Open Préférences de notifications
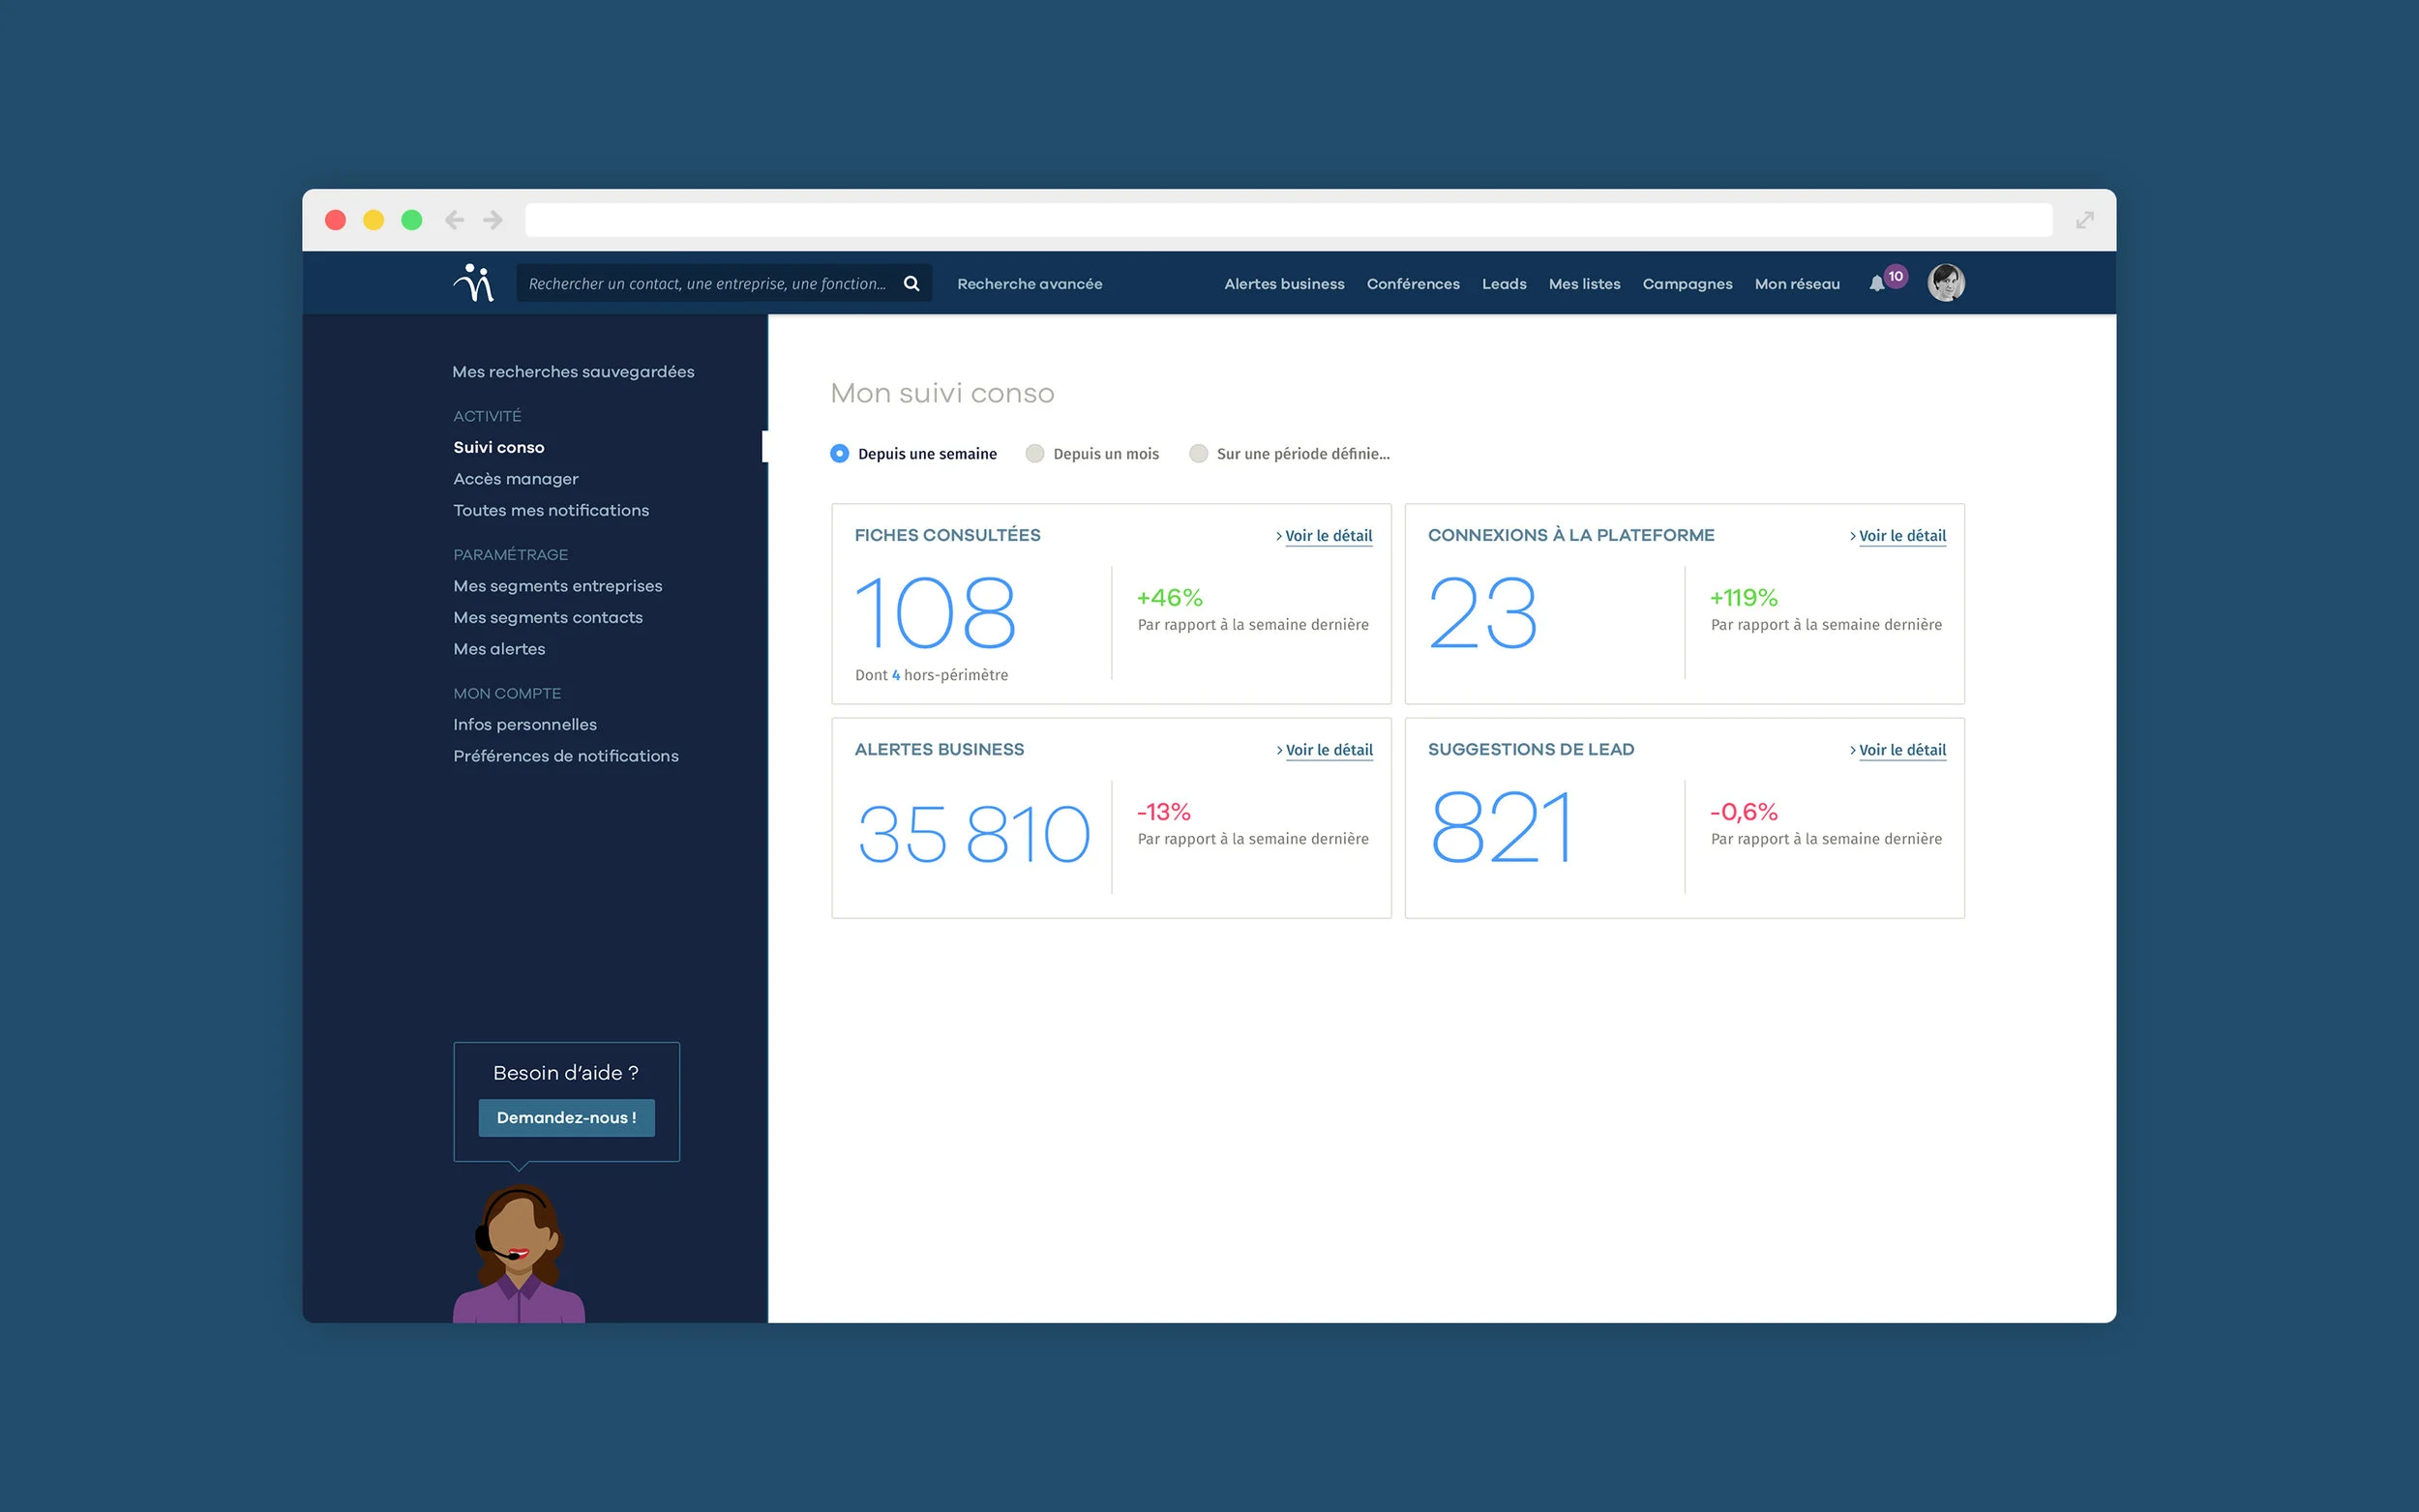This screenshot has width=2419, height=1512. 565,756
